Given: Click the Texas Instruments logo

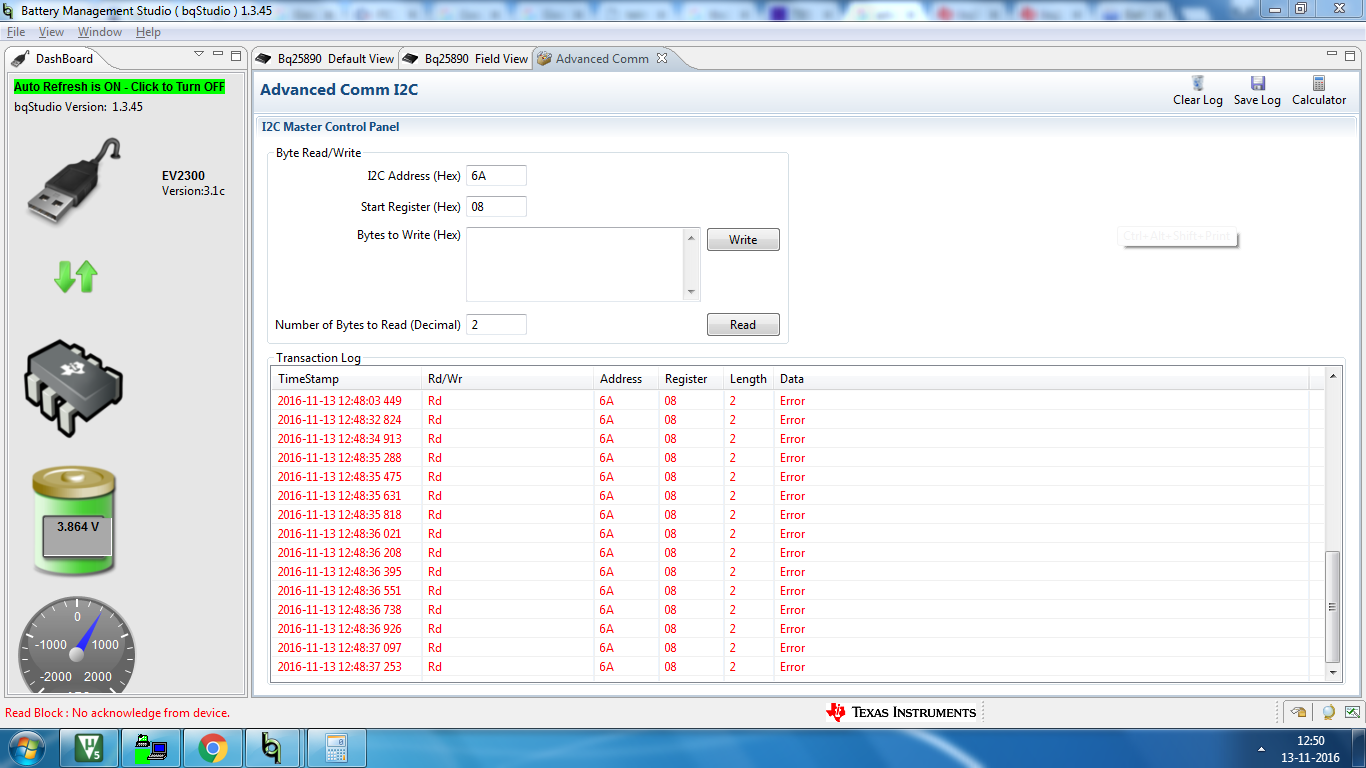Looking at the screenshot, I should point(901,712).
